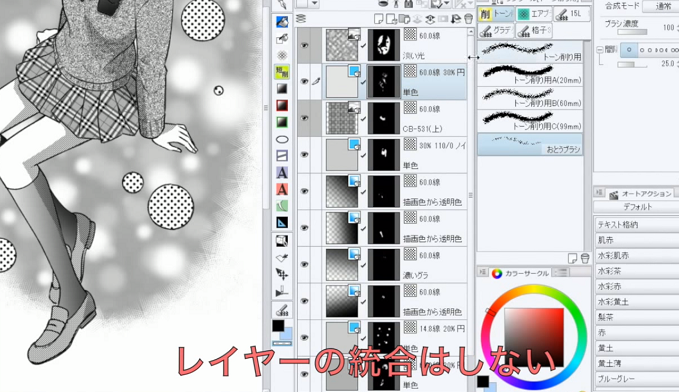
Task: Hide the 淡い光 layer
Action: (304, 45)
